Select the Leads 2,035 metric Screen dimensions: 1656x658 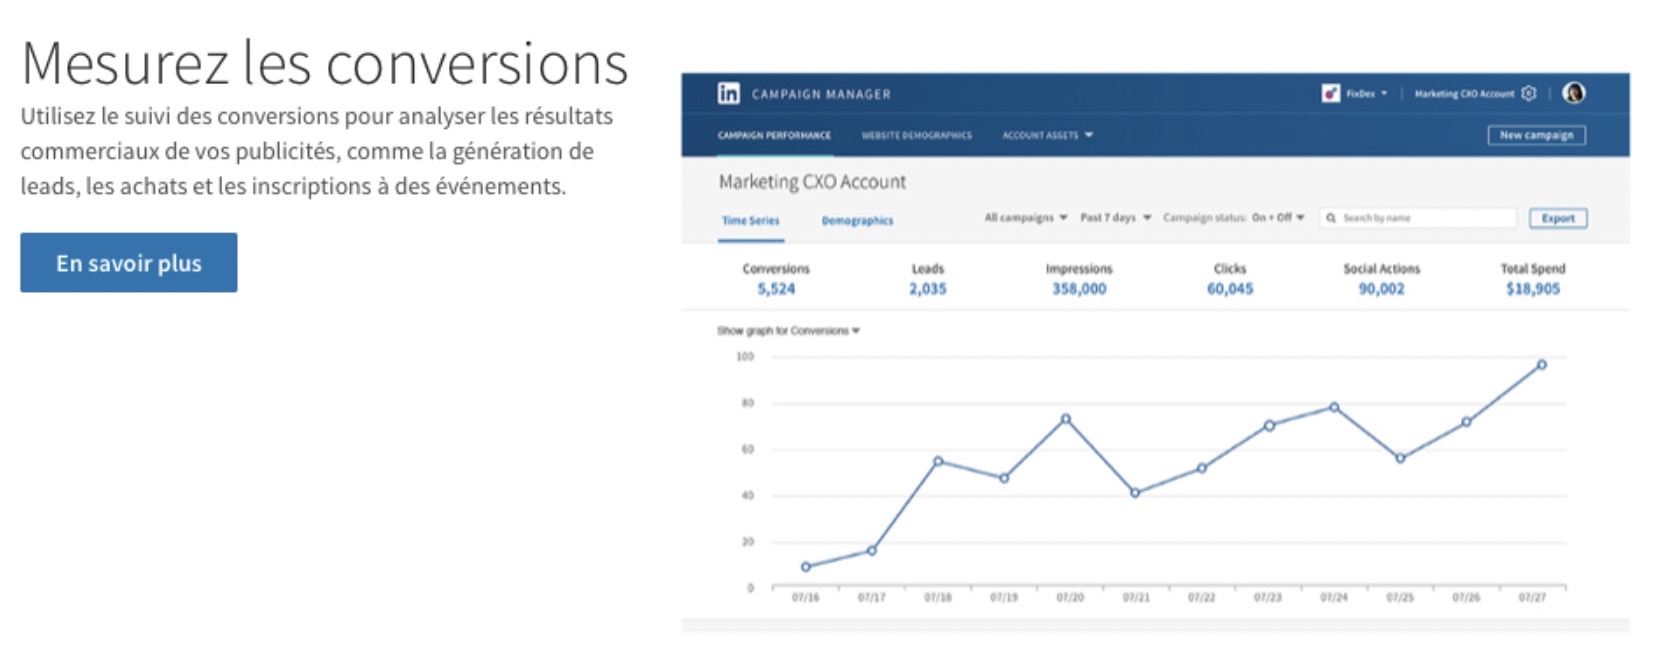(927, 279)
